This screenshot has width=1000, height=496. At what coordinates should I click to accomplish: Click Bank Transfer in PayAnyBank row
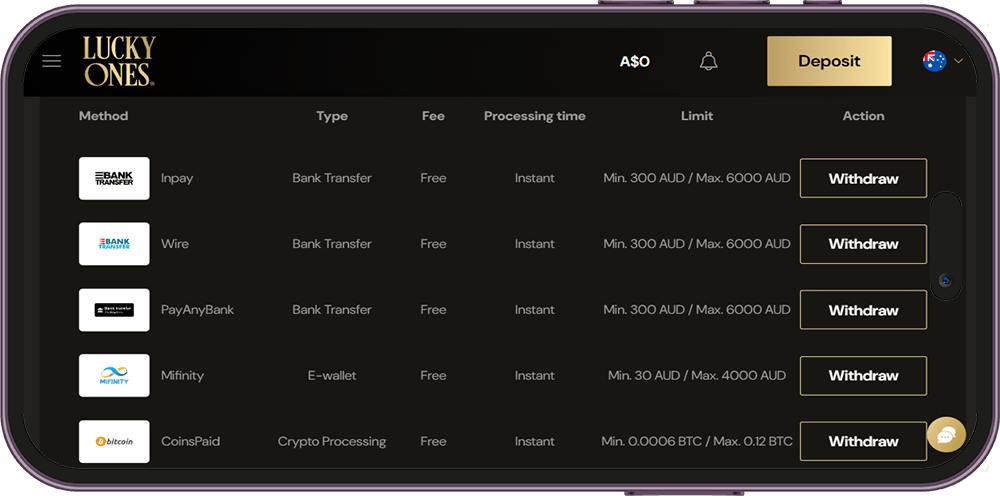[x=332, y=310]
